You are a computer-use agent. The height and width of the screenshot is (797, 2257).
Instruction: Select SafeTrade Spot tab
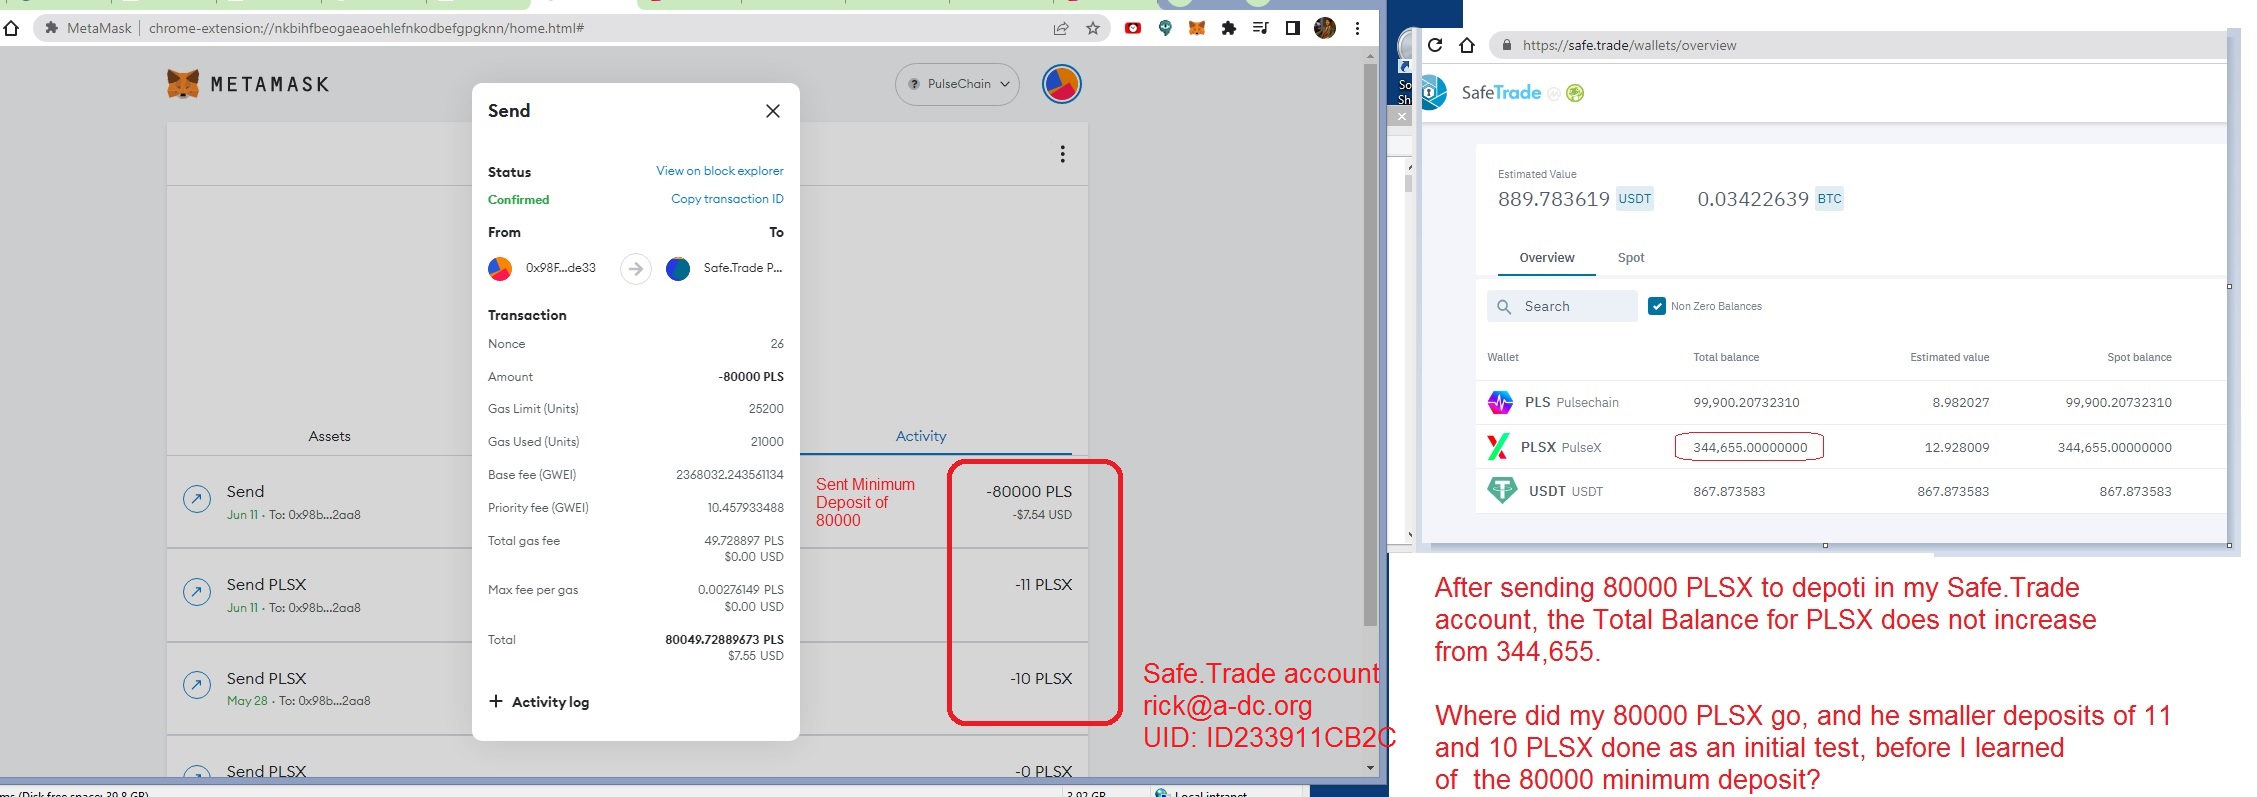[x=1631, y=258]
